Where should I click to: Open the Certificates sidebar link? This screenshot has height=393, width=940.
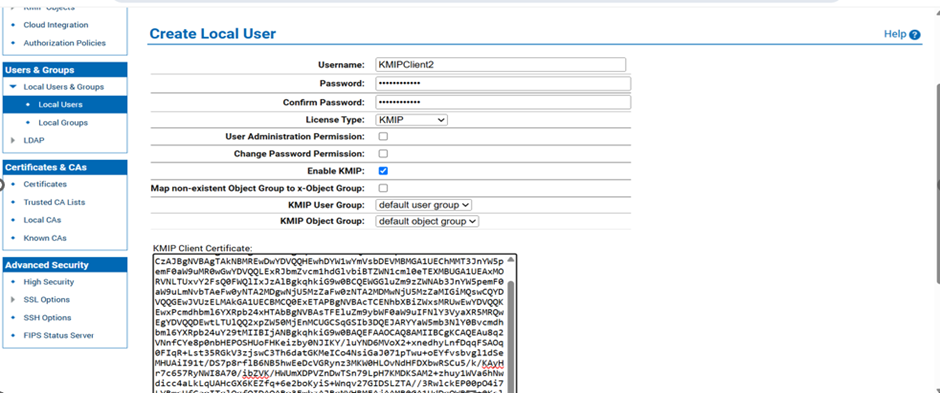click(x=45, y=184)
